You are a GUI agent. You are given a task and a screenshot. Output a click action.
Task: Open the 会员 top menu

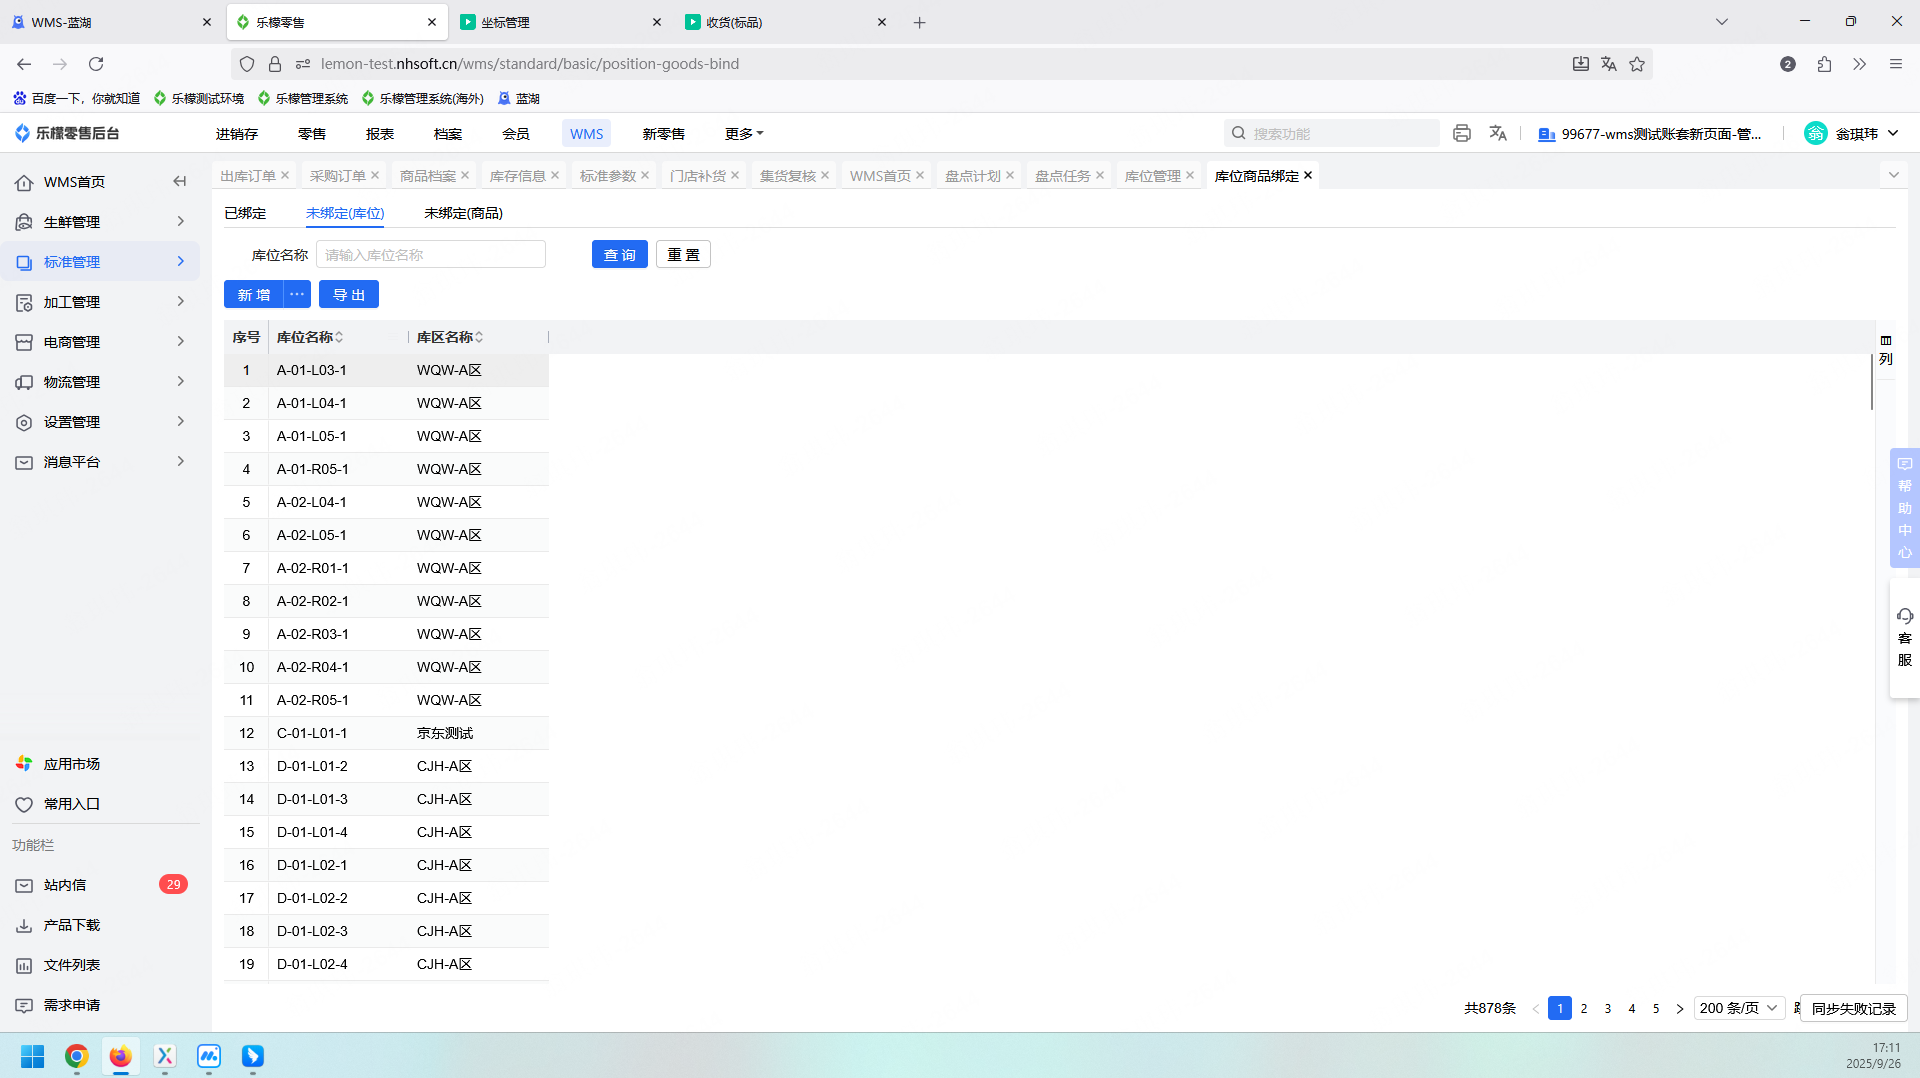[x=516, y=133]
